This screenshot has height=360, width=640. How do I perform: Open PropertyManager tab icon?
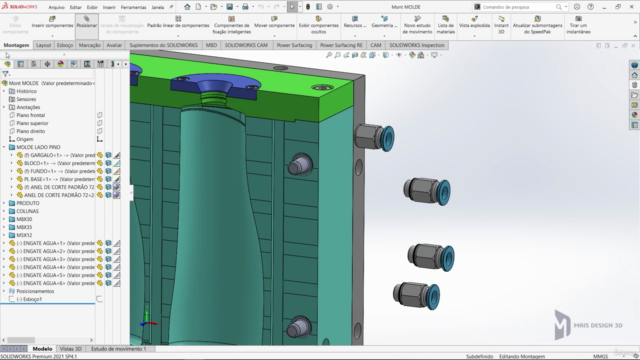tap(21, 64)
